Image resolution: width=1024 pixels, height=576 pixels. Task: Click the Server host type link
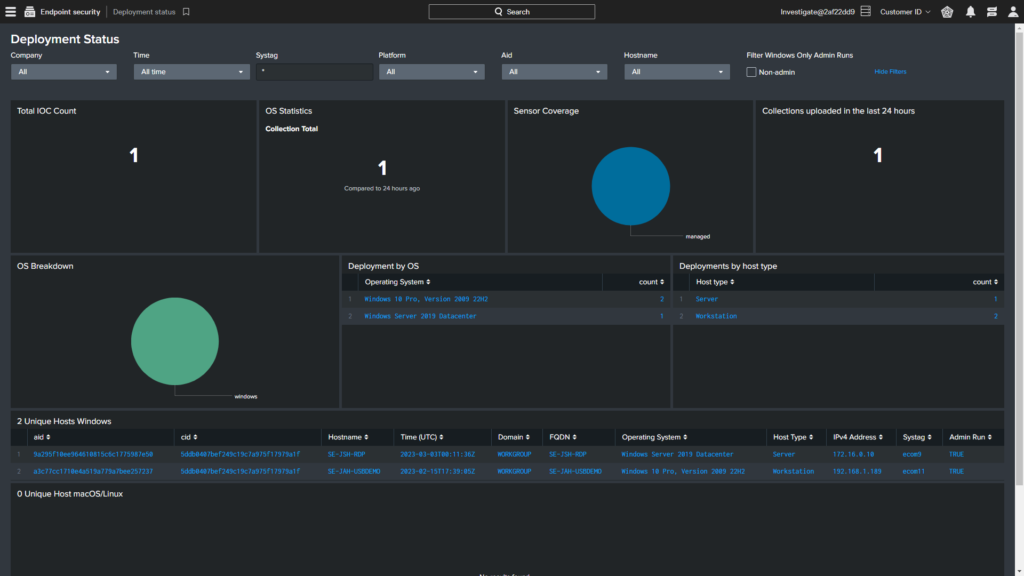[x=706, y=299]
